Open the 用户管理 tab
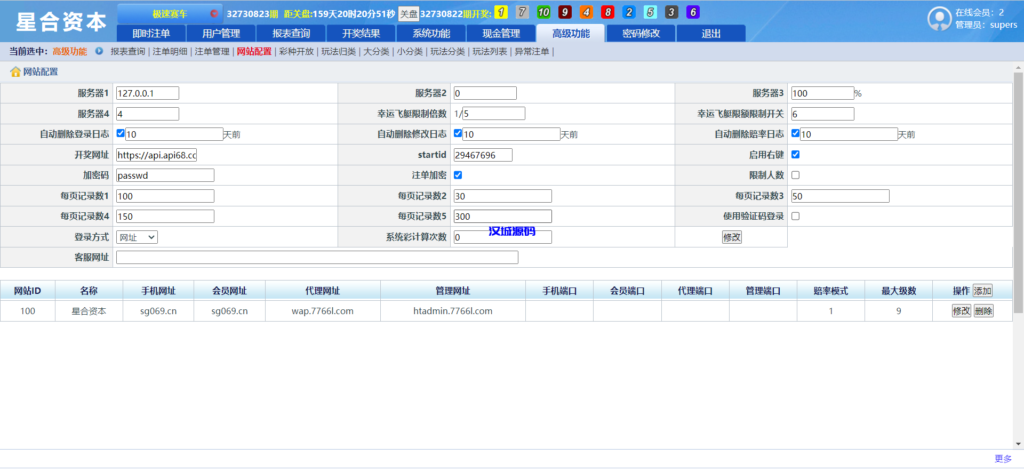Image resolution: width=1024 pixels, height=472 pixels. pos(221,33)
